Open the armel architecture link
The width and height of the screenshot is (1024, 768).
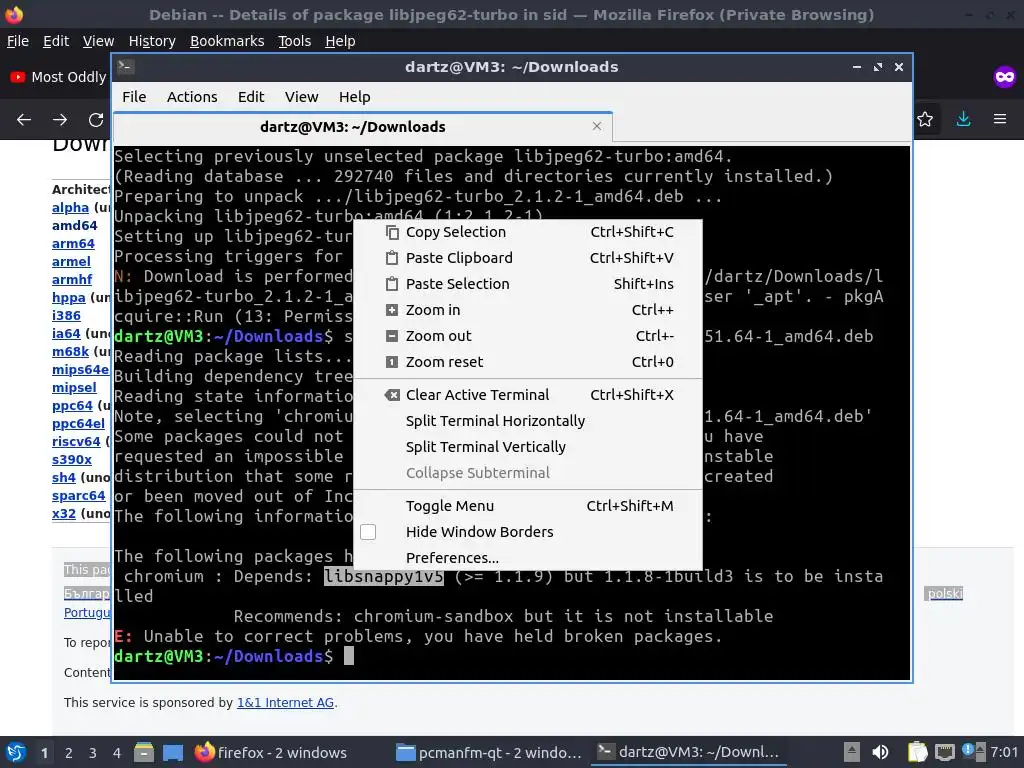pyautogui.click(x=71, y=262)
